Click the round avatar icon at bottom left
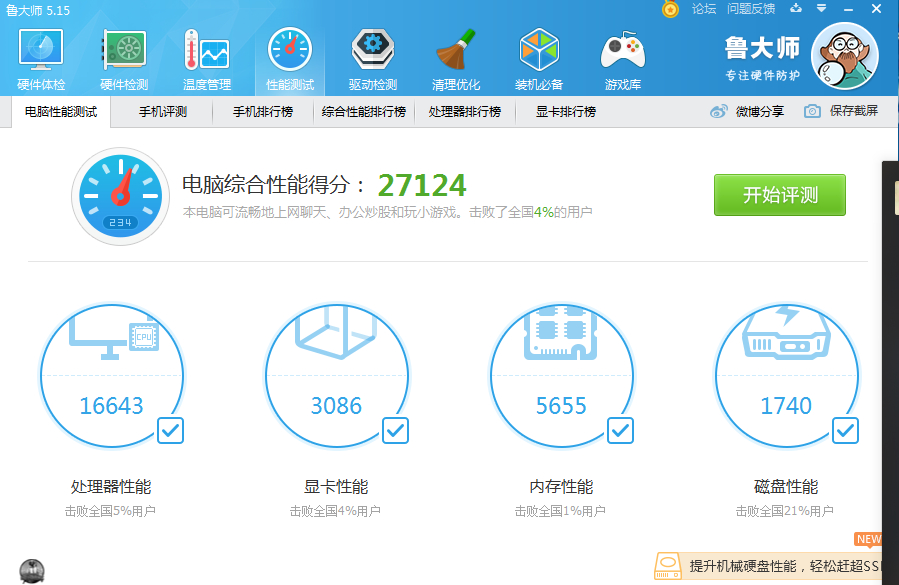Image resolution: width=899 pixels, height=585 pixels. (x=32, y=571)
